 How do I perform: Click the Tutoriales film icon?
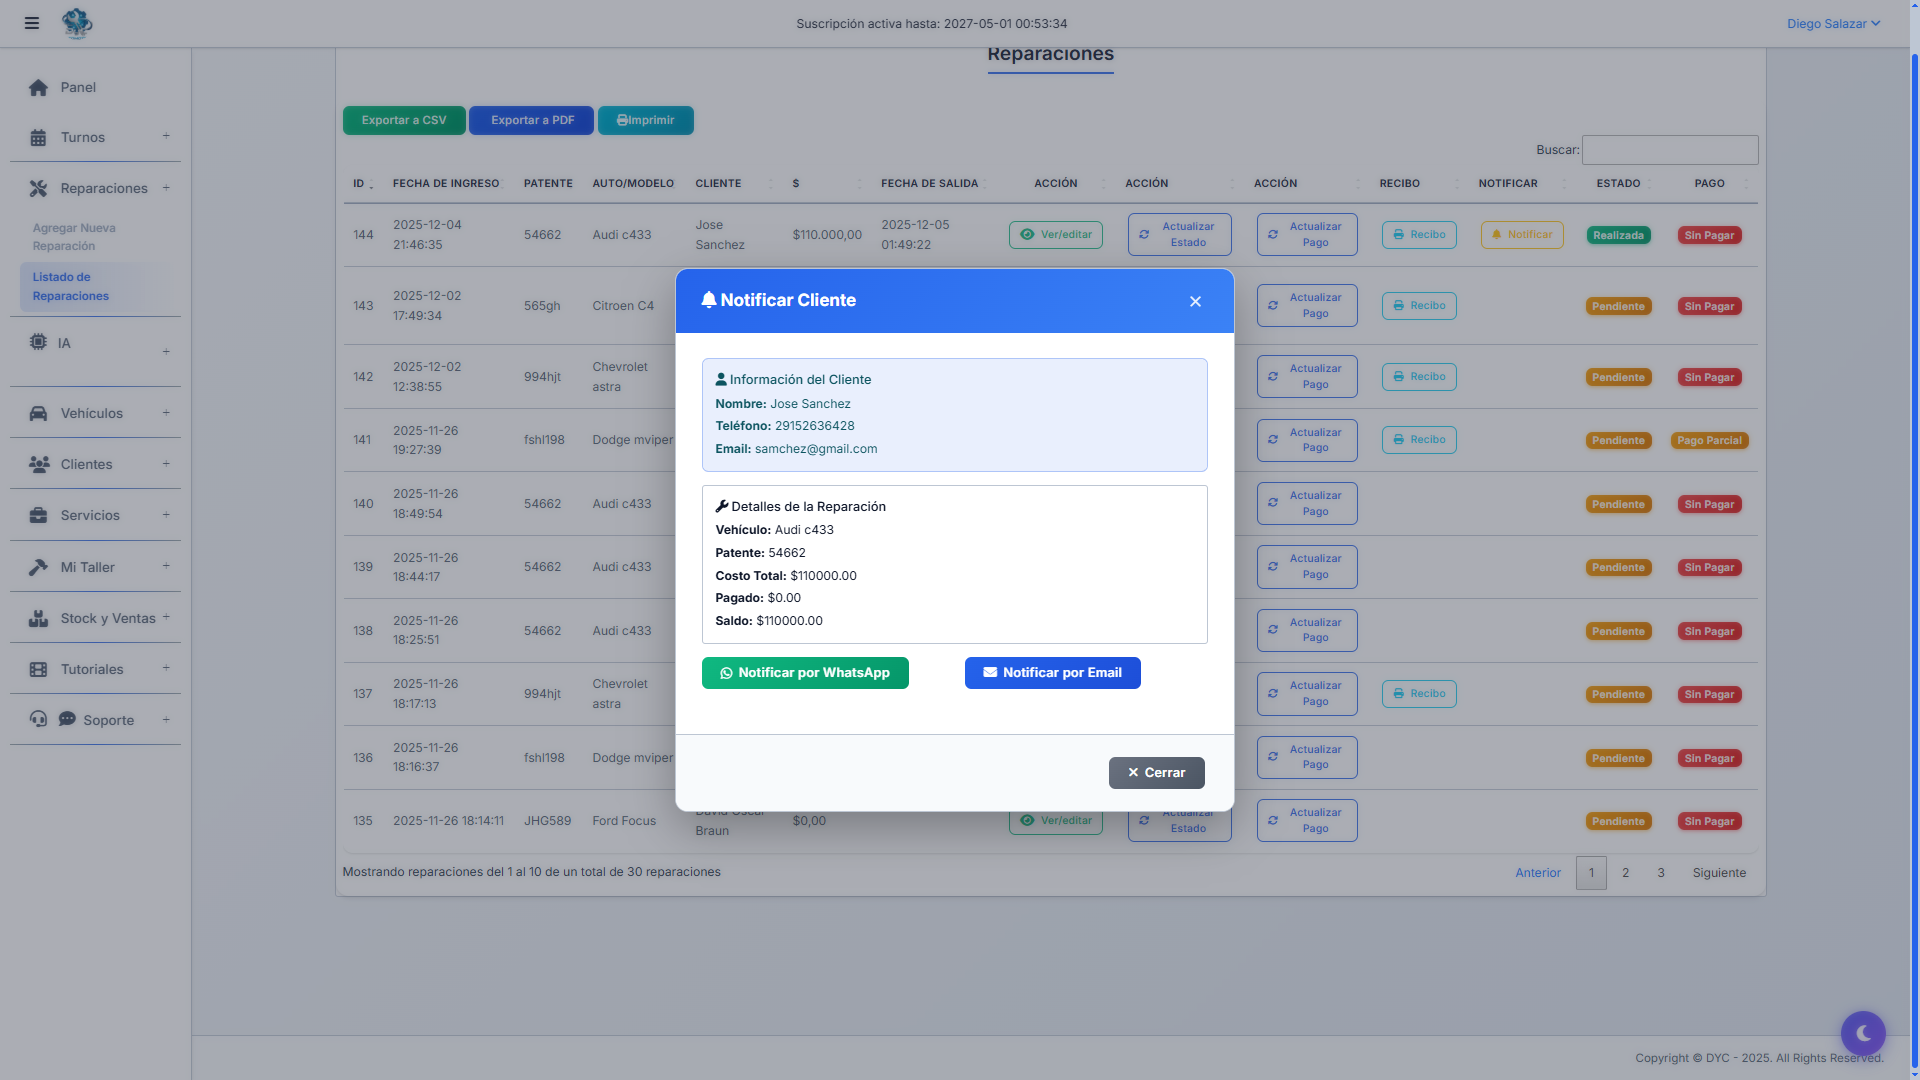(38, 669)
